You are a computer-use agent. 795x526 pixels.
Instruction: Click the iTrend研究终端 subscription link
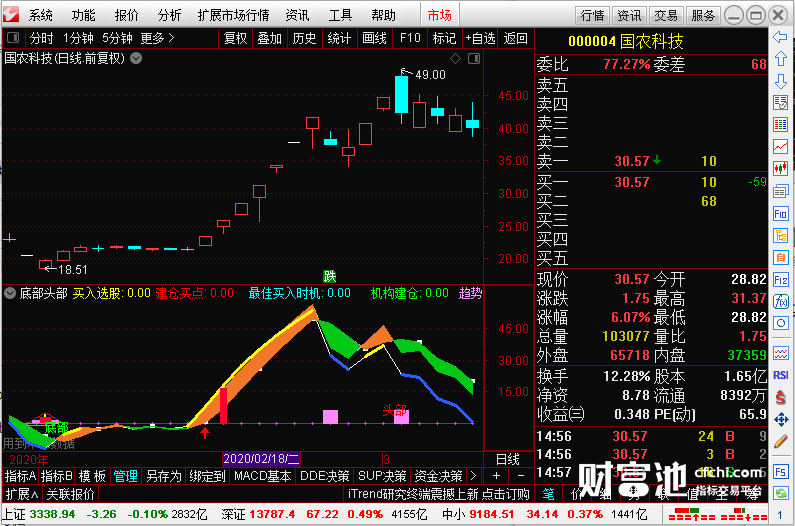click(439, 494)
